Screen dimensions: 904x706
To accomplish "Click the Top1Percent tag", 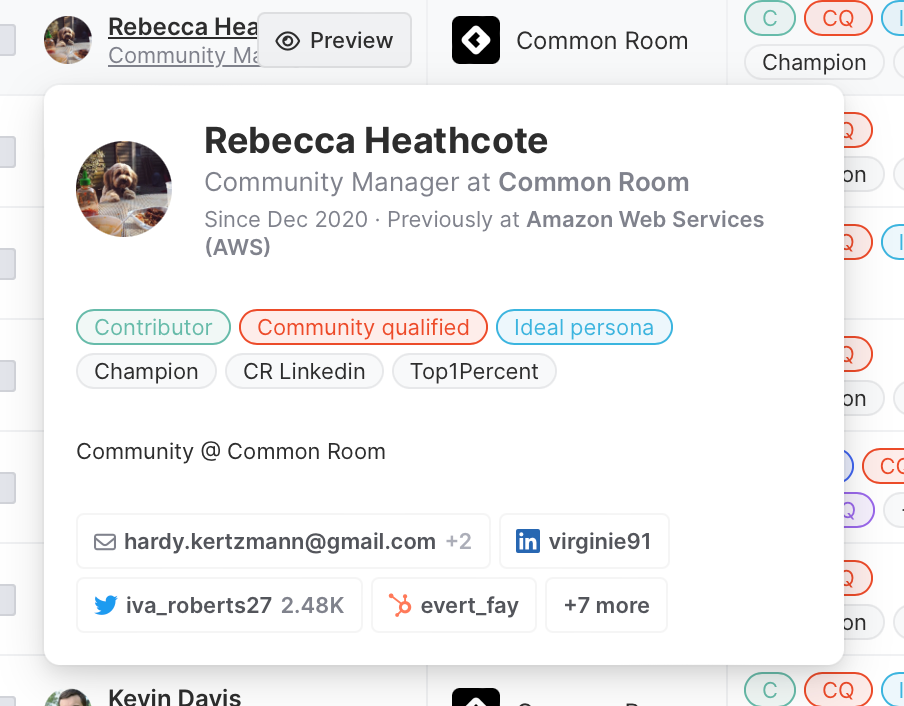I will click(x=474, y=371).
